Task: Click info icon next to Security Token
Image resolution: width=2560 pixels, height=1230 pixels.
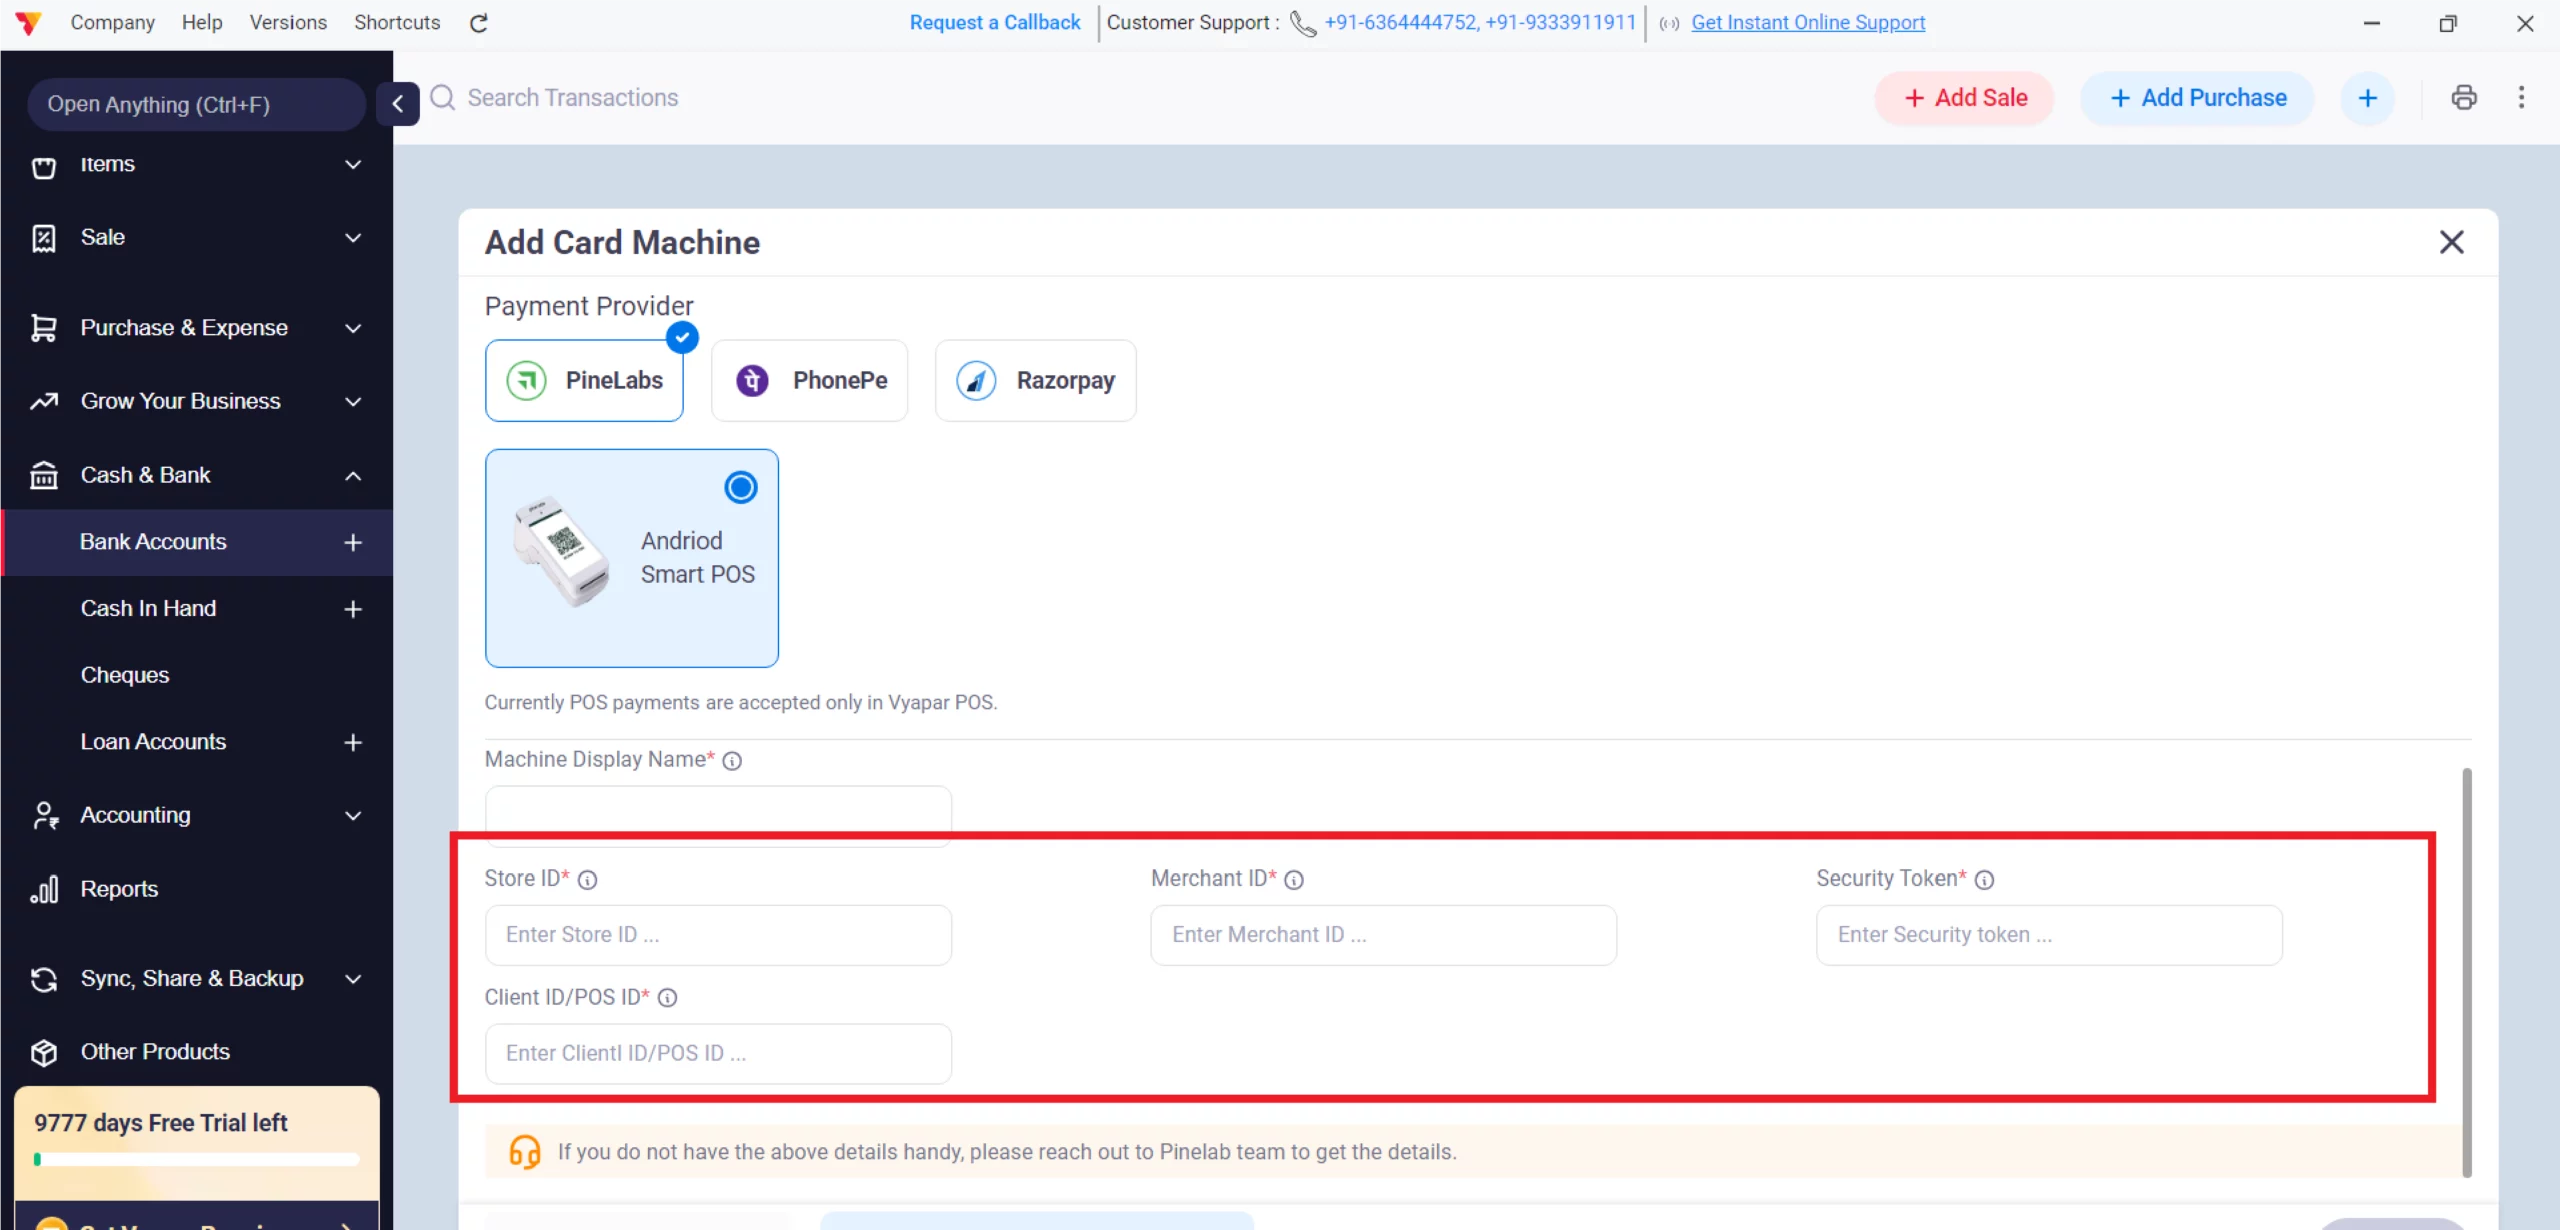Action: point(1985,880)
